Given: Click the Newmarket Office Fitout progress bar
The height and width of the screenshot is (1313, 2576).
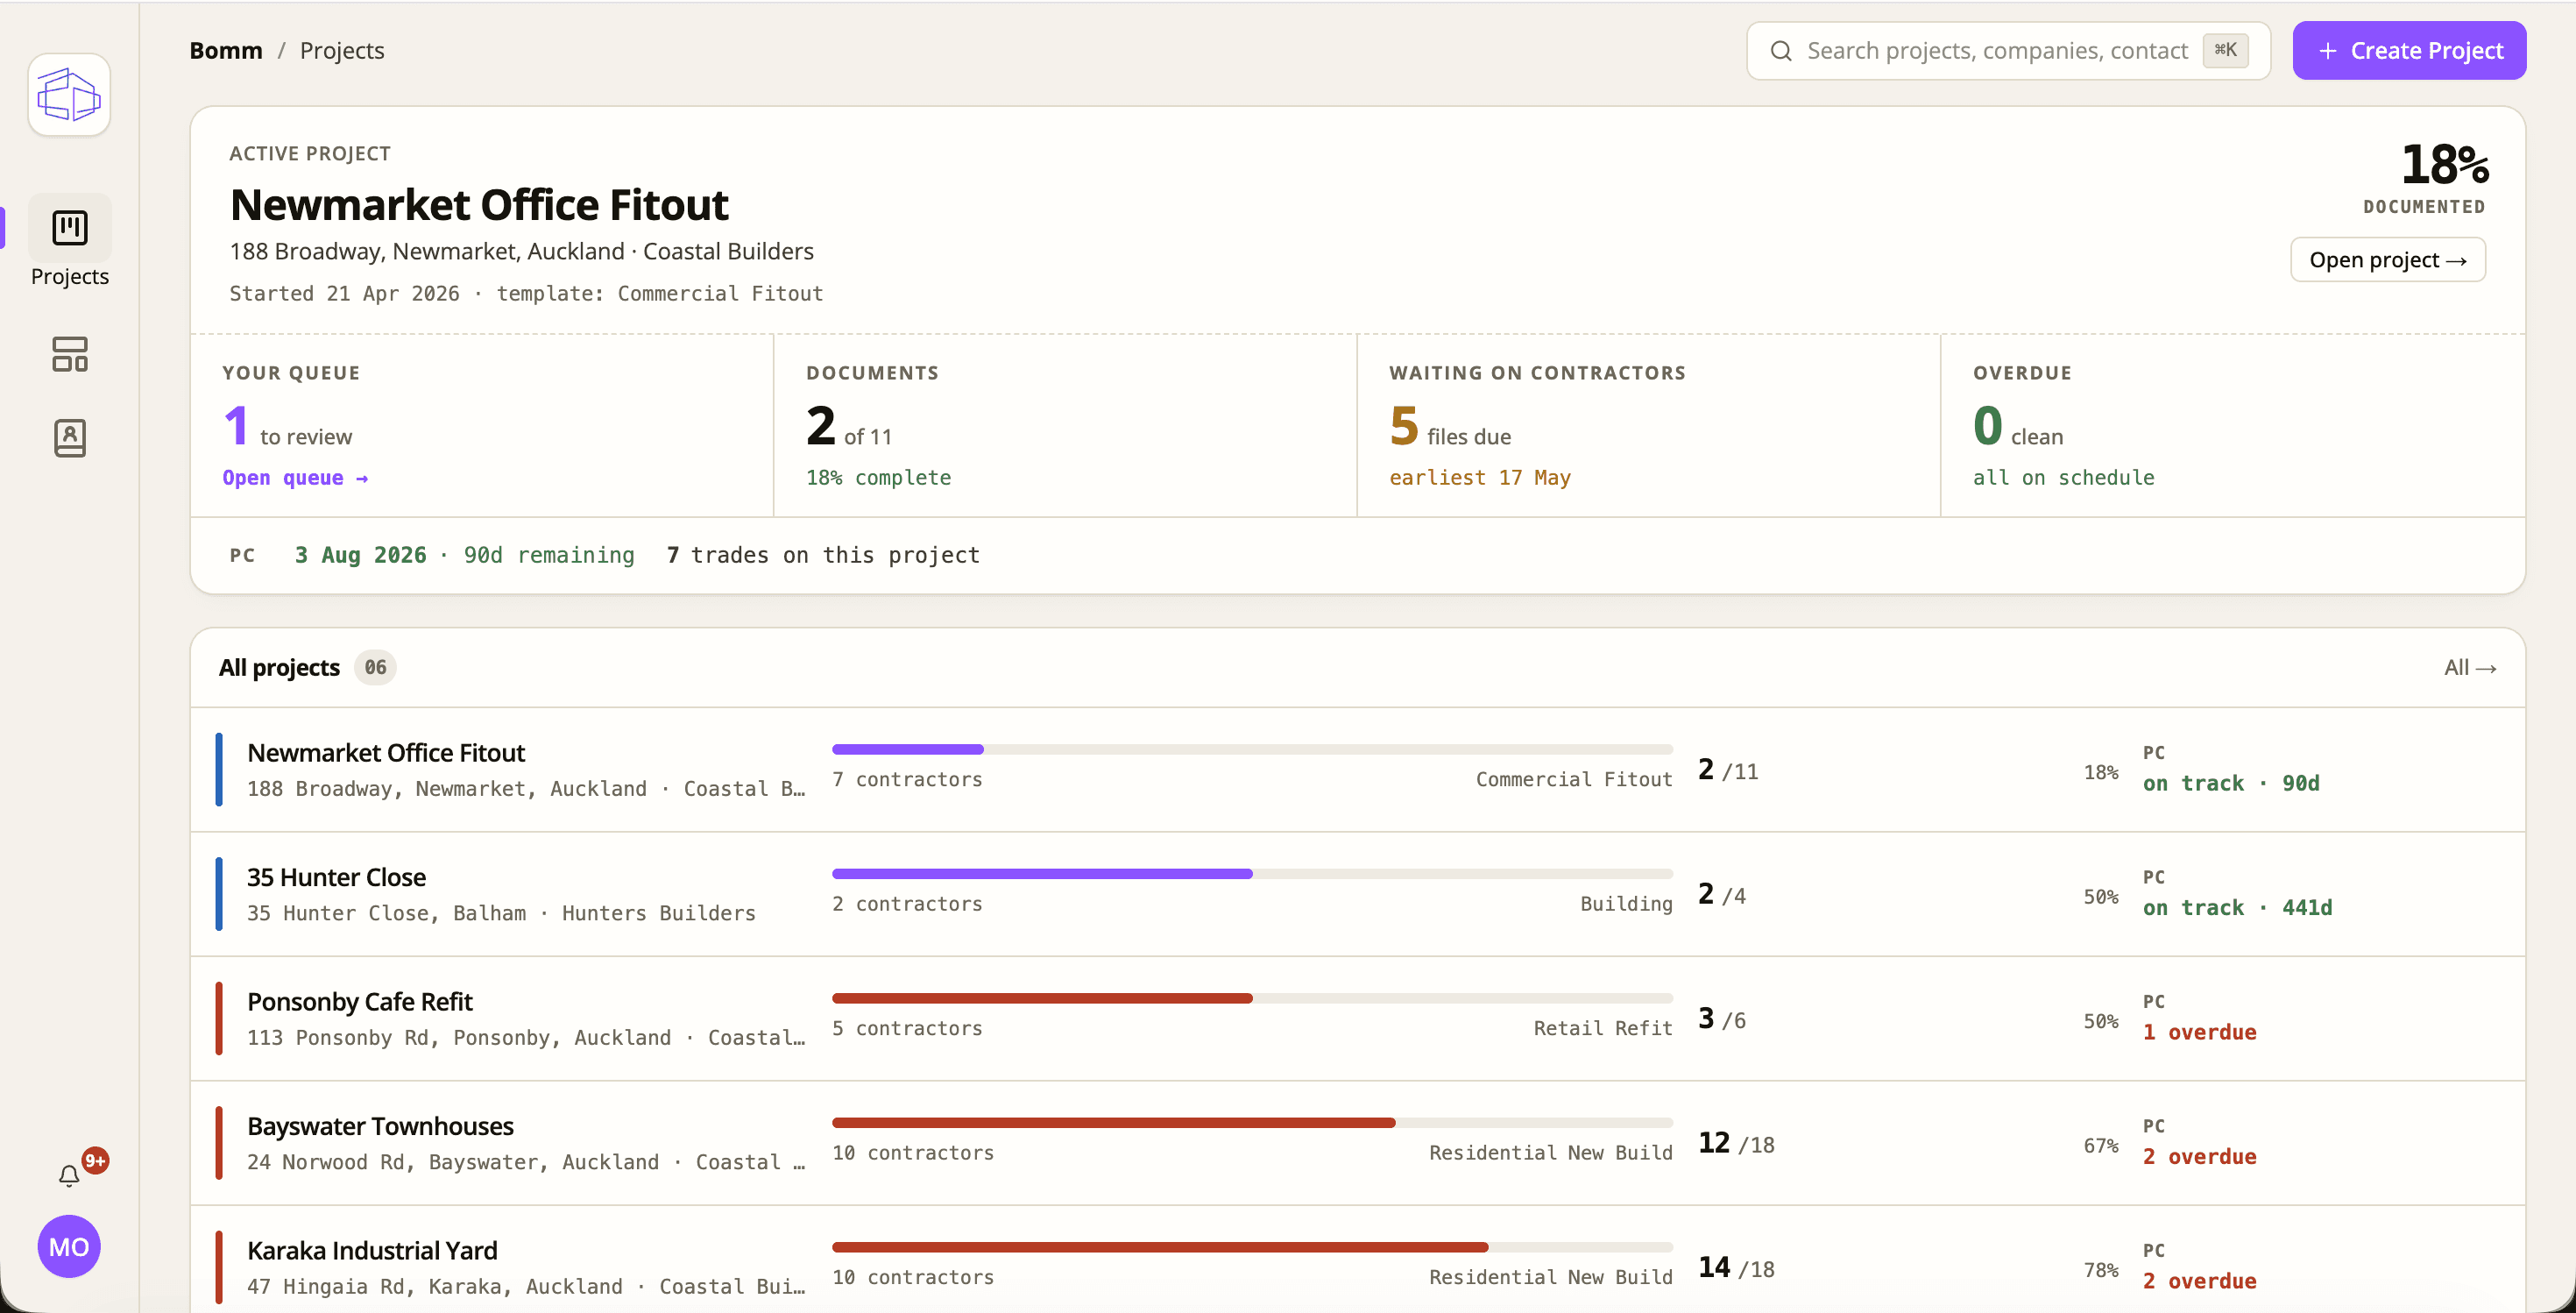Looking at the screenshot, I should click(1252, 749).
